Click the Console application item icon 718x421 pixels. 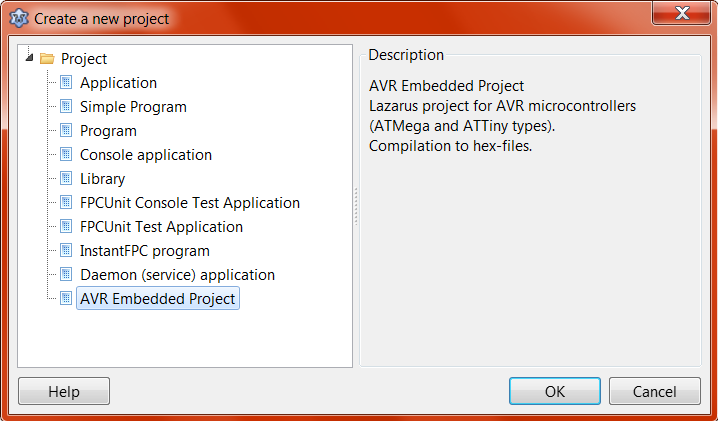point(66,155)
